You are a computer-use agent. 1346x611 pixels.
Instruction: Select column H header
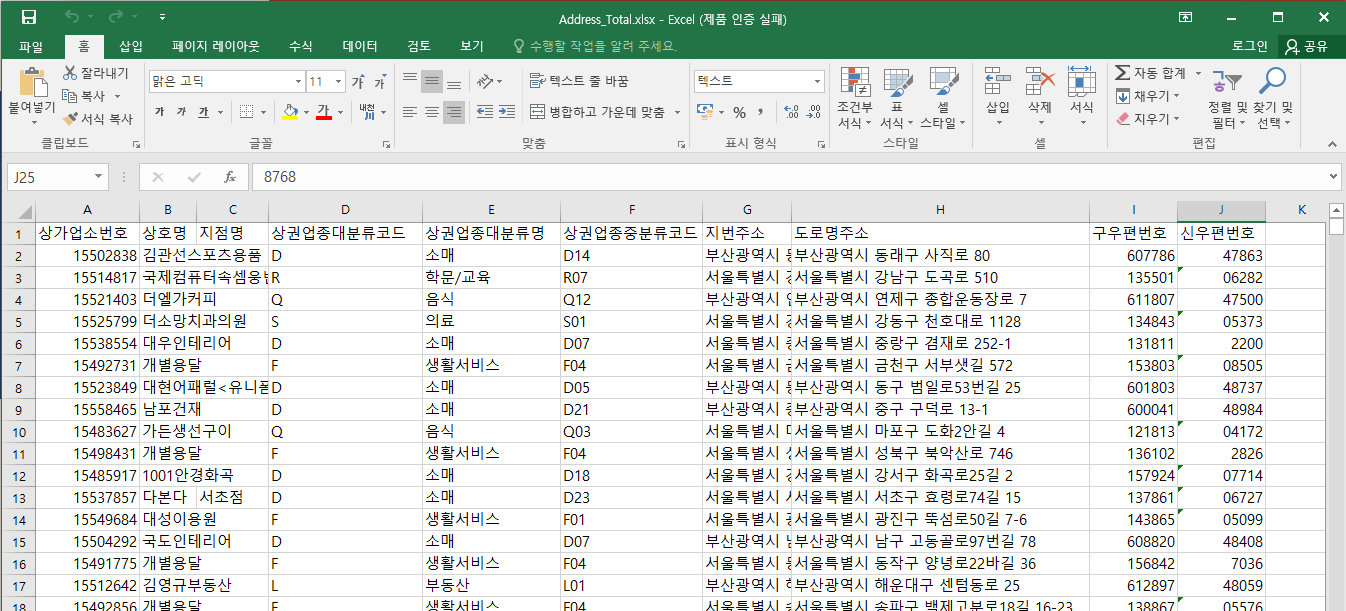click(x=940, y=210)
